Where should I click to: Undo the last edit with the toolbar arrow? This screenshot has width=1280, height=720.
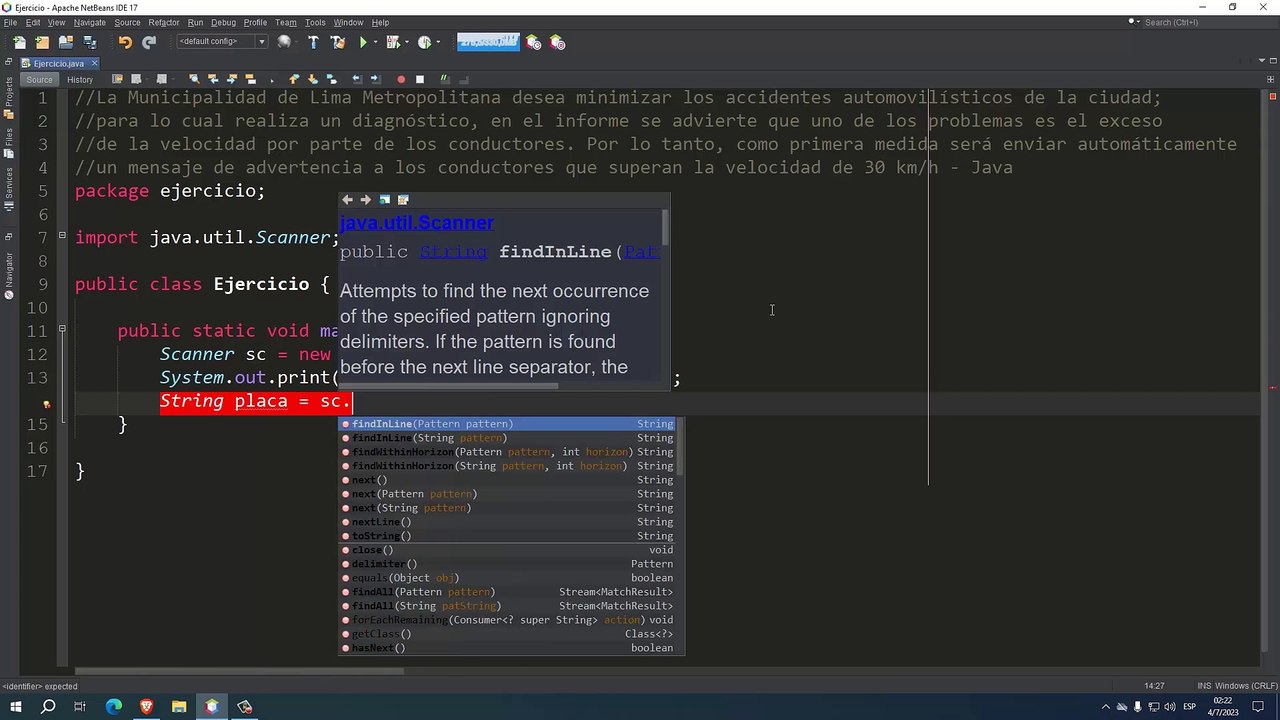click(125, 42)
